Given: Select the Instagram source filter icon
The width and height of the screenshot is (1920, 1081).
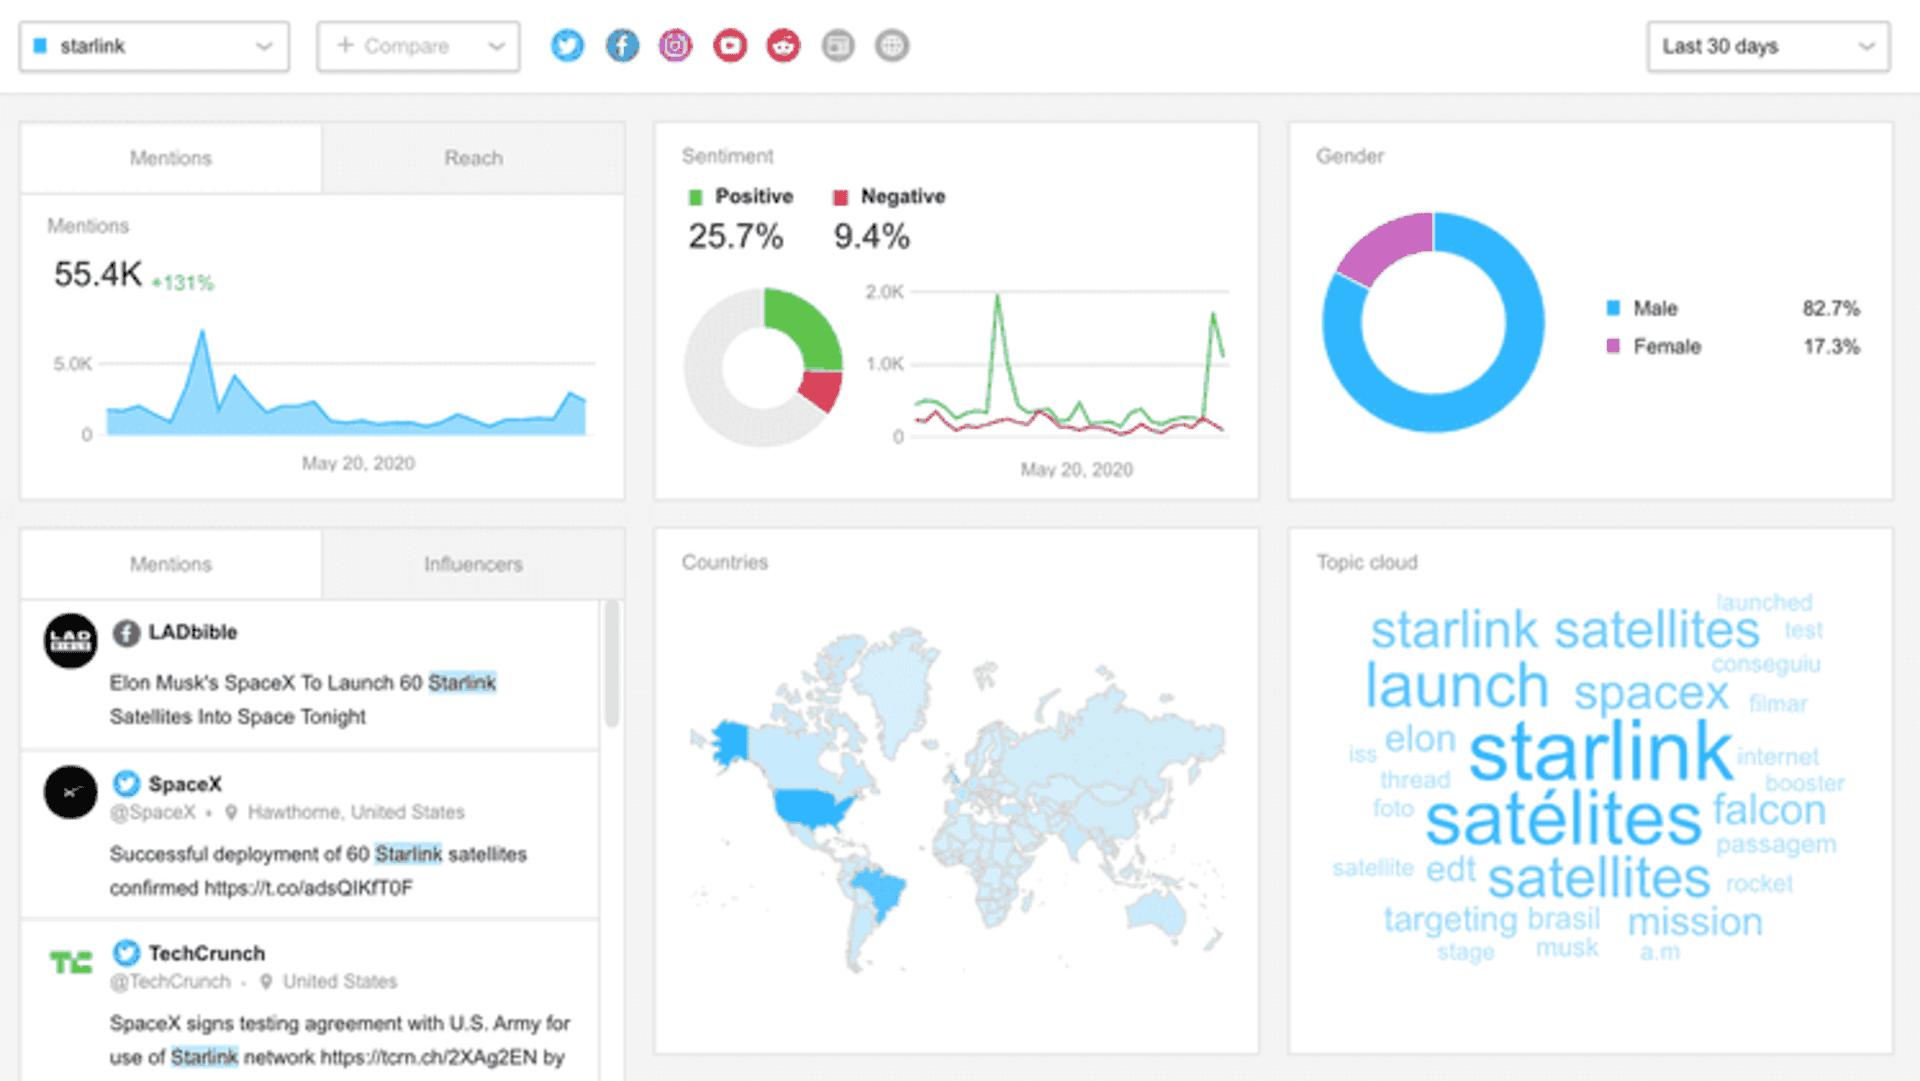Looking at the screenshot, I should 676,45.
